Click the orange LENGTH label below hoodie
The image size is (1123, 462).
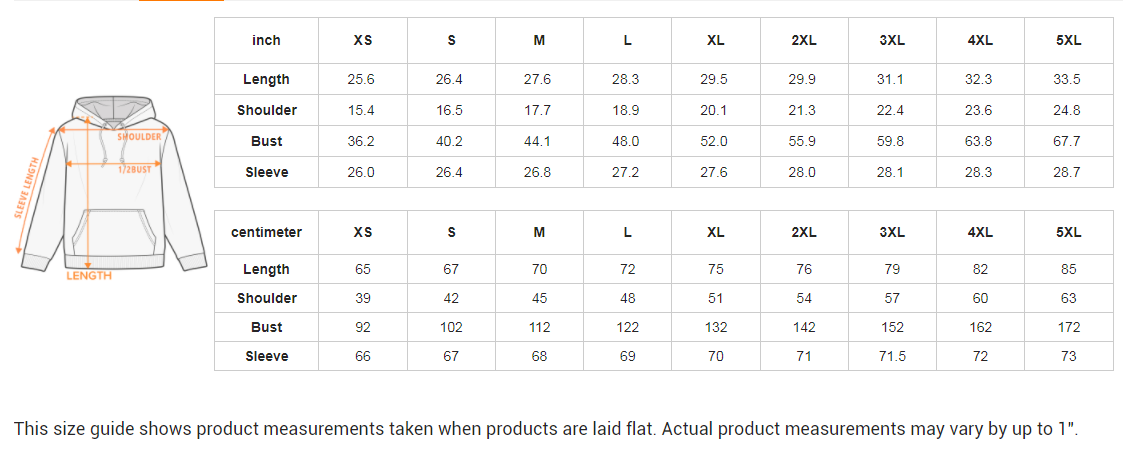(x=89, y=276)
